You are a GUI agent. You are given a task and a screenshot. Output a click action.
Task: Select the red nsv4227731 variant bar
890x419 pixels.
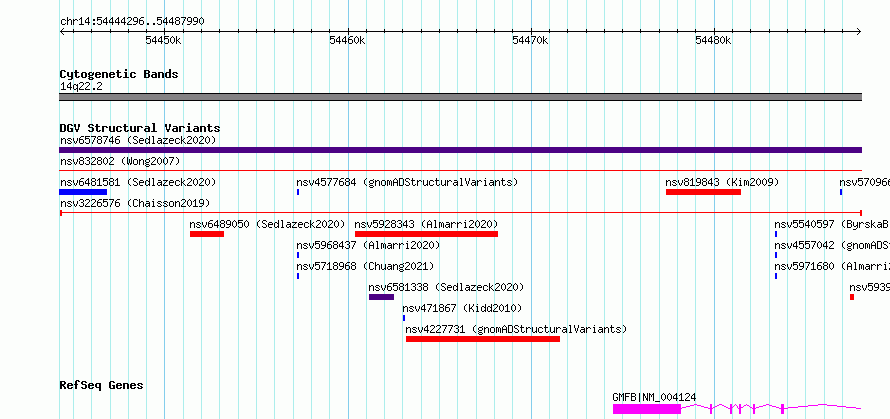point(483,339)
